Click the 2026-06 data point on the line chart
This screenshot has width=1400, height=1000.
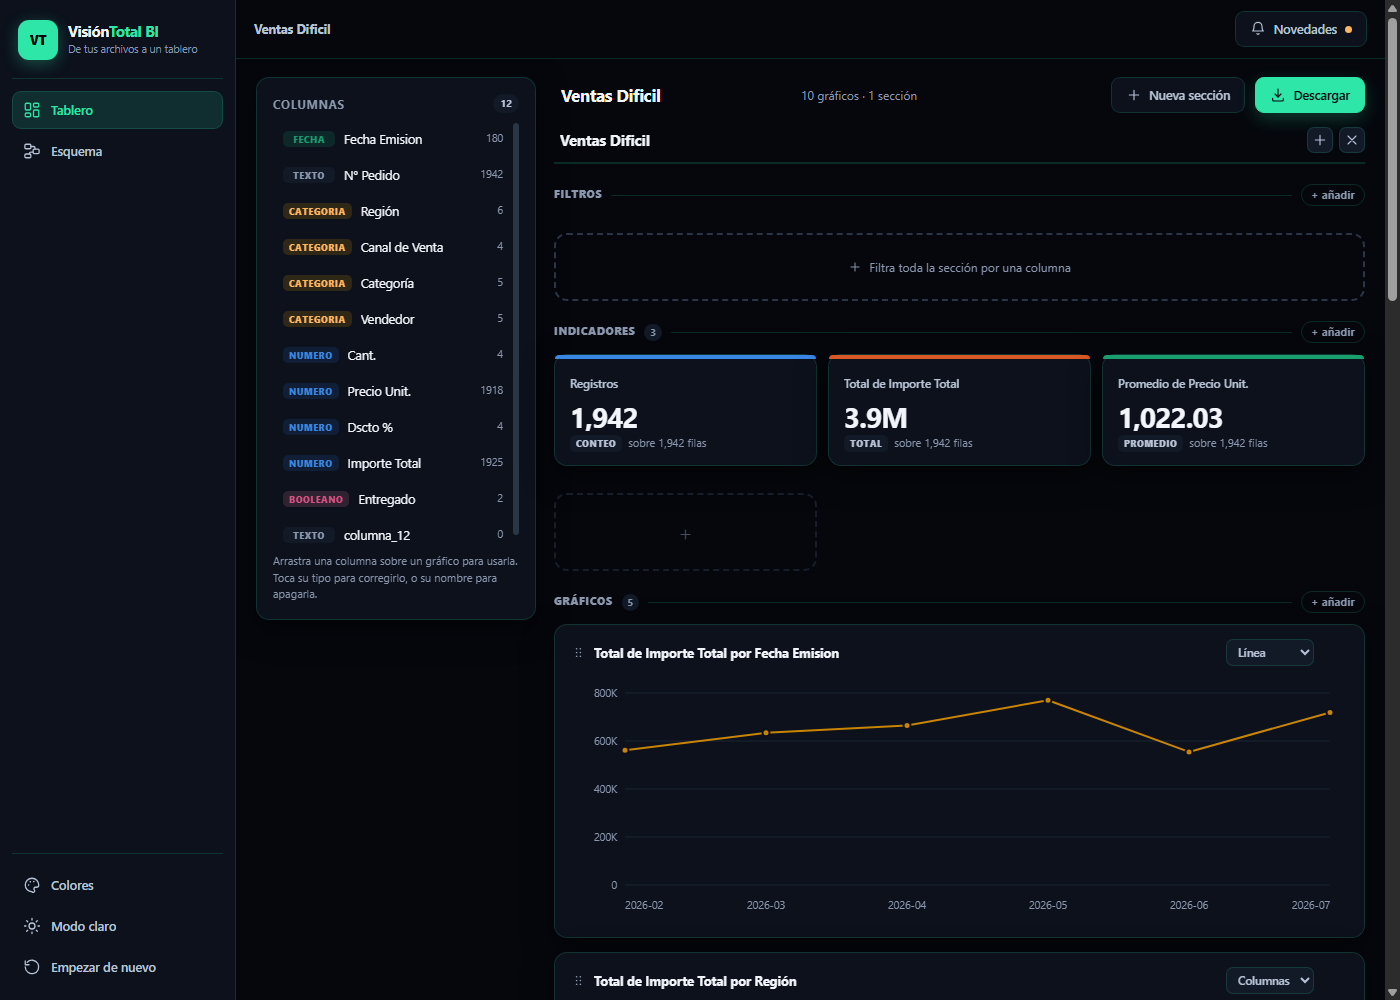(1189, 752)
